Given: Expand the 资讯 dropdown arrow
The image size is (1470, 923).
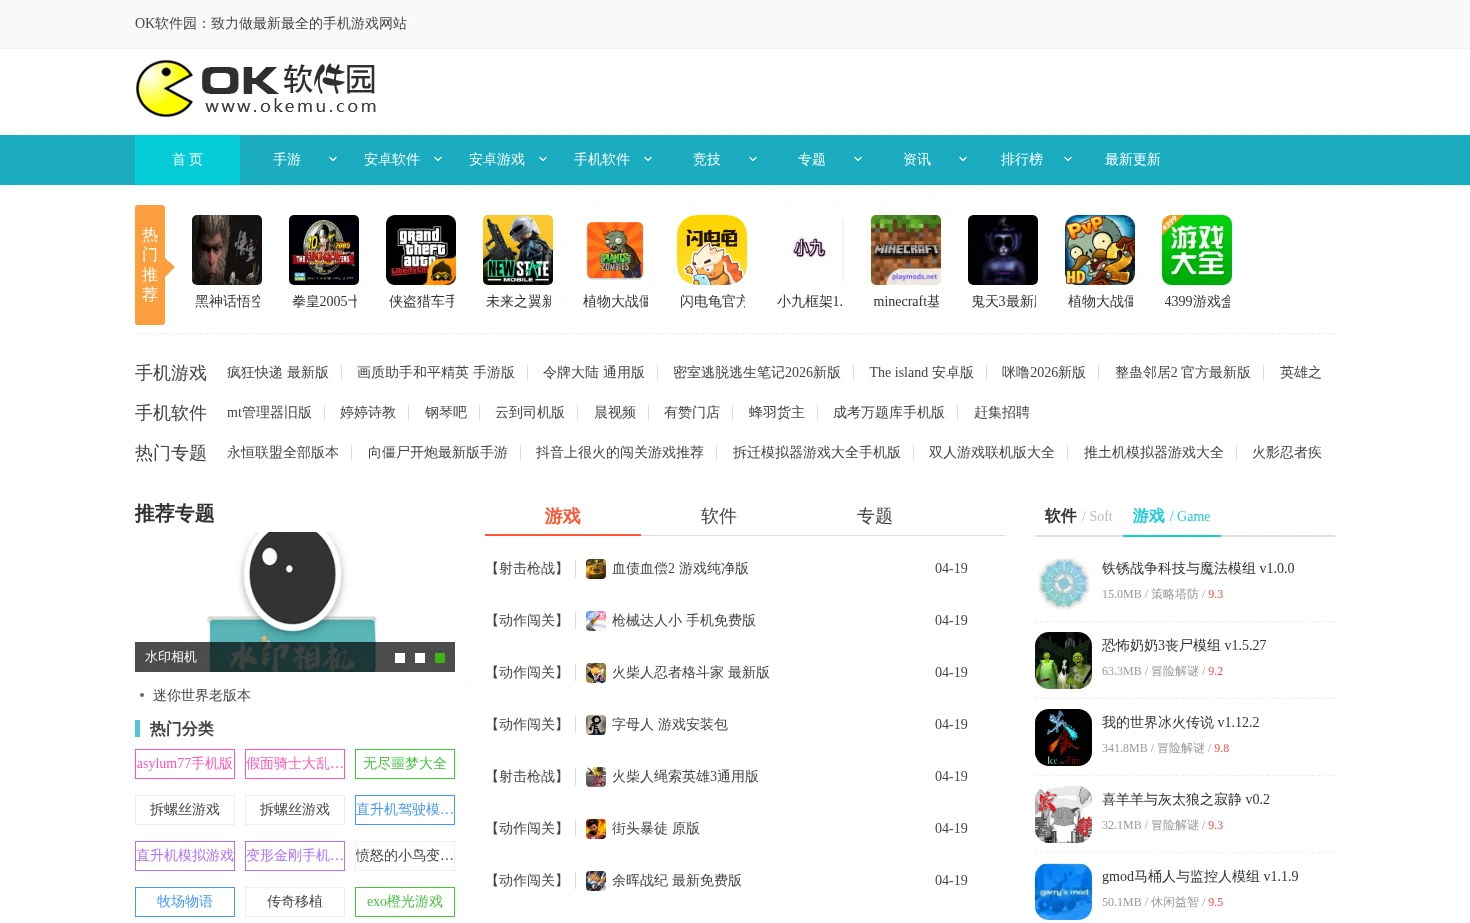Looking at the screenshot, I should coord(963,159).
